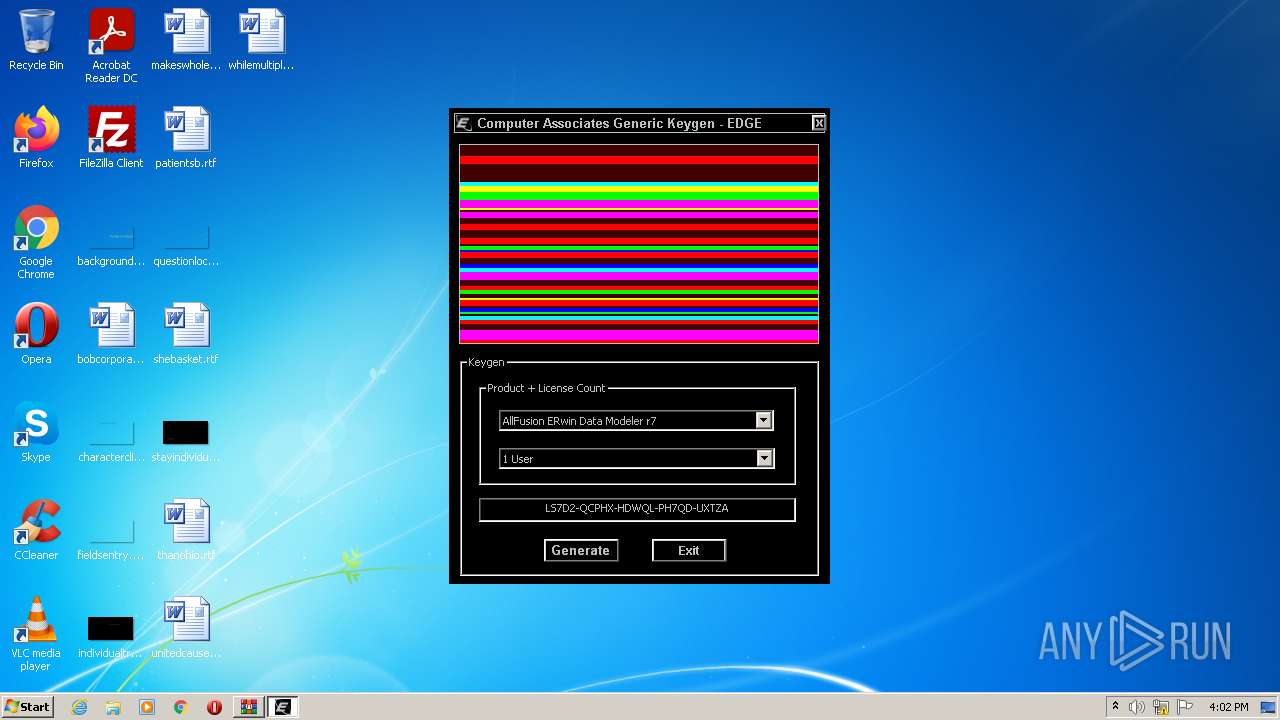Open Windows Explorer folder icon in taskbar
Screen dimensions: 1280x720
(x=113, y=707)
